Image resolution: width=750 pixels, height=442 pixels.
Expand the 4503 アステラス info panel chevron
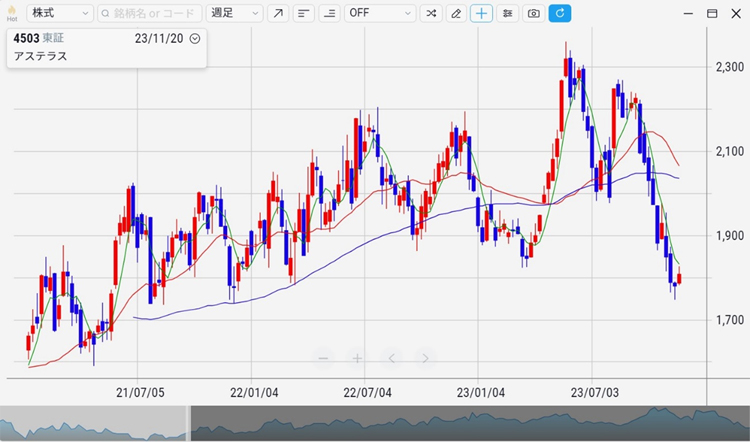[195, 38]
